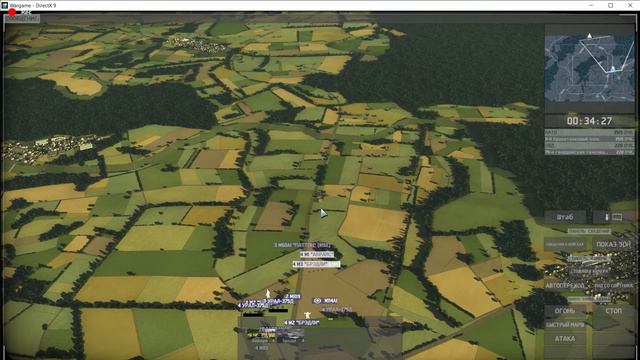Screen dimensions: 640x360
Task: Click the button with arrow and screen icon
Action: click(x=613, y=217)
